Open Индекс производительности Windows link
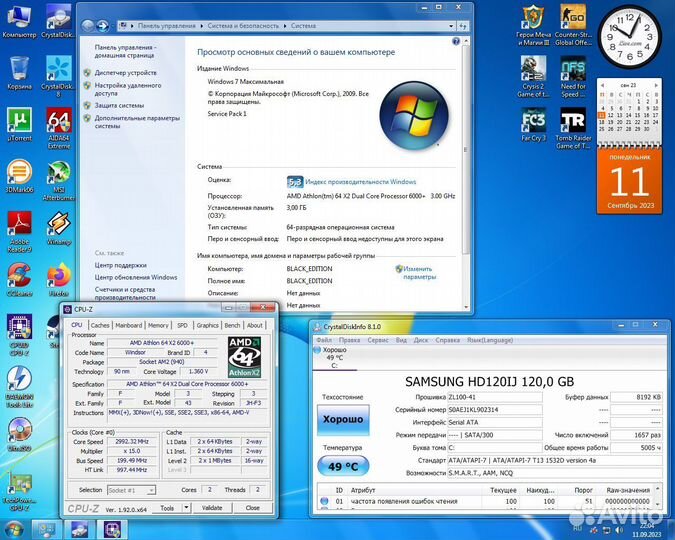The image size is (675, 540). pos(360,182)
